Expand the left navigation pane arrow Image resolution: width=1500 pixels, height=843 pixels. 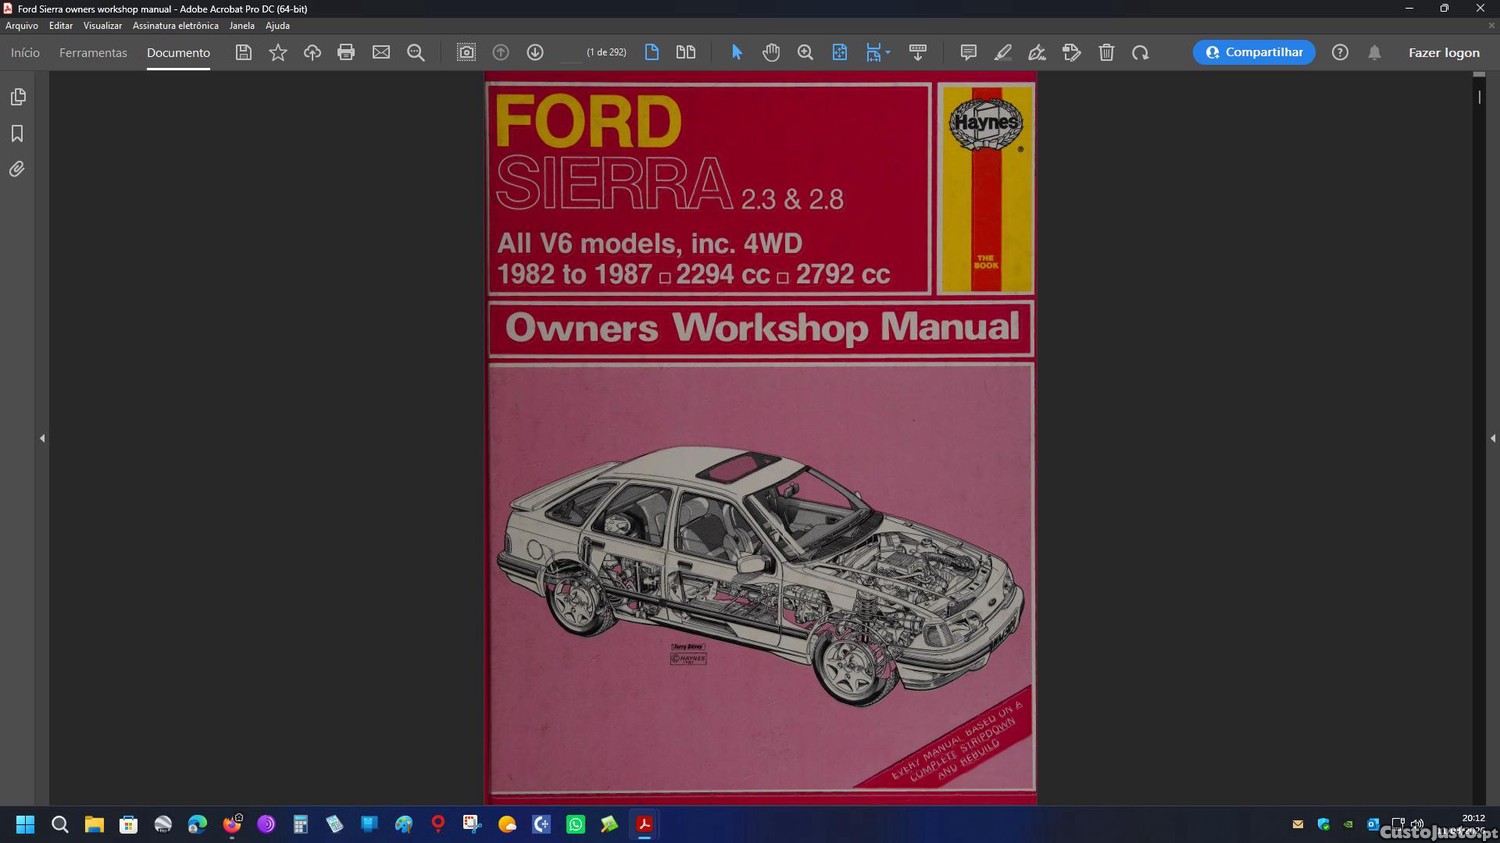[42, 438]
